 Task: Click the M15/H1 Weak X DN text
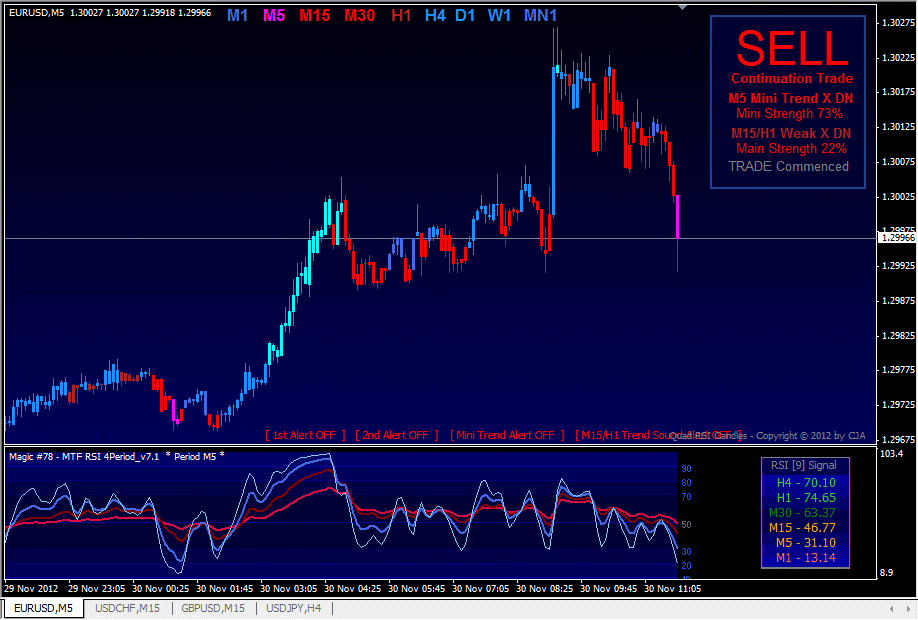coord(791,133)
